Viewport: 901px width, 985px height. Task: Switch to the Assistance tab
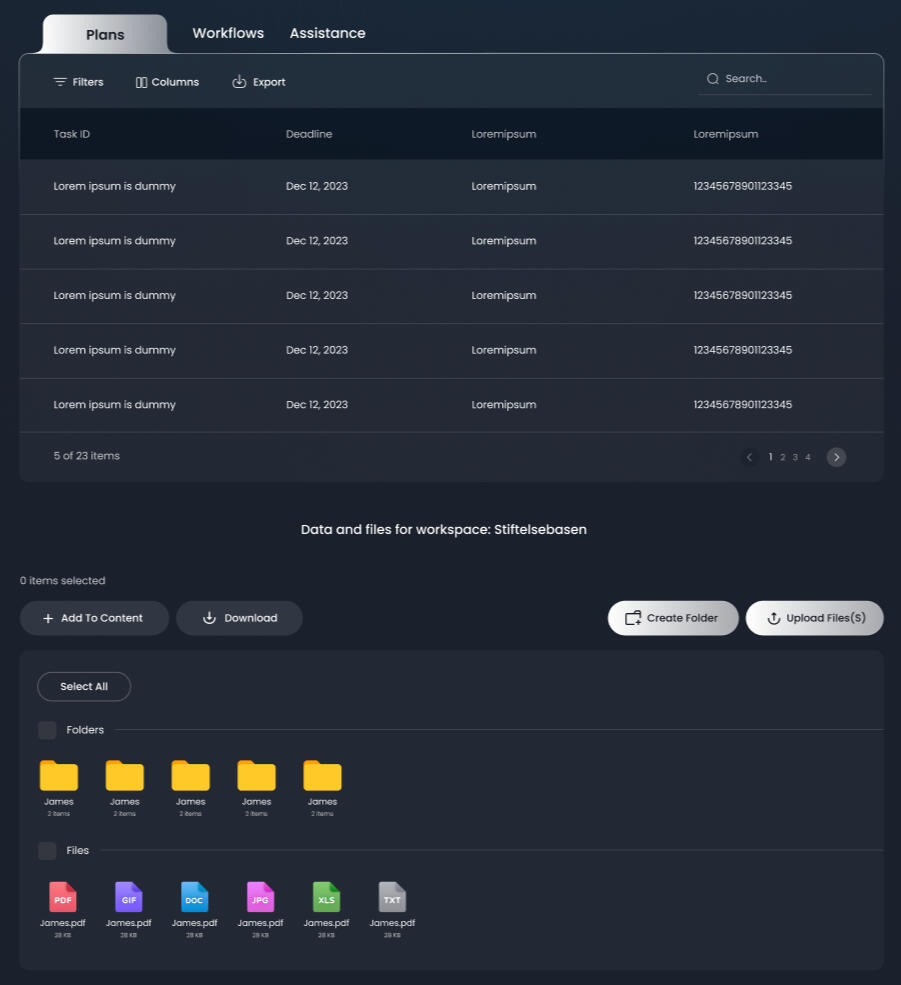327,33
